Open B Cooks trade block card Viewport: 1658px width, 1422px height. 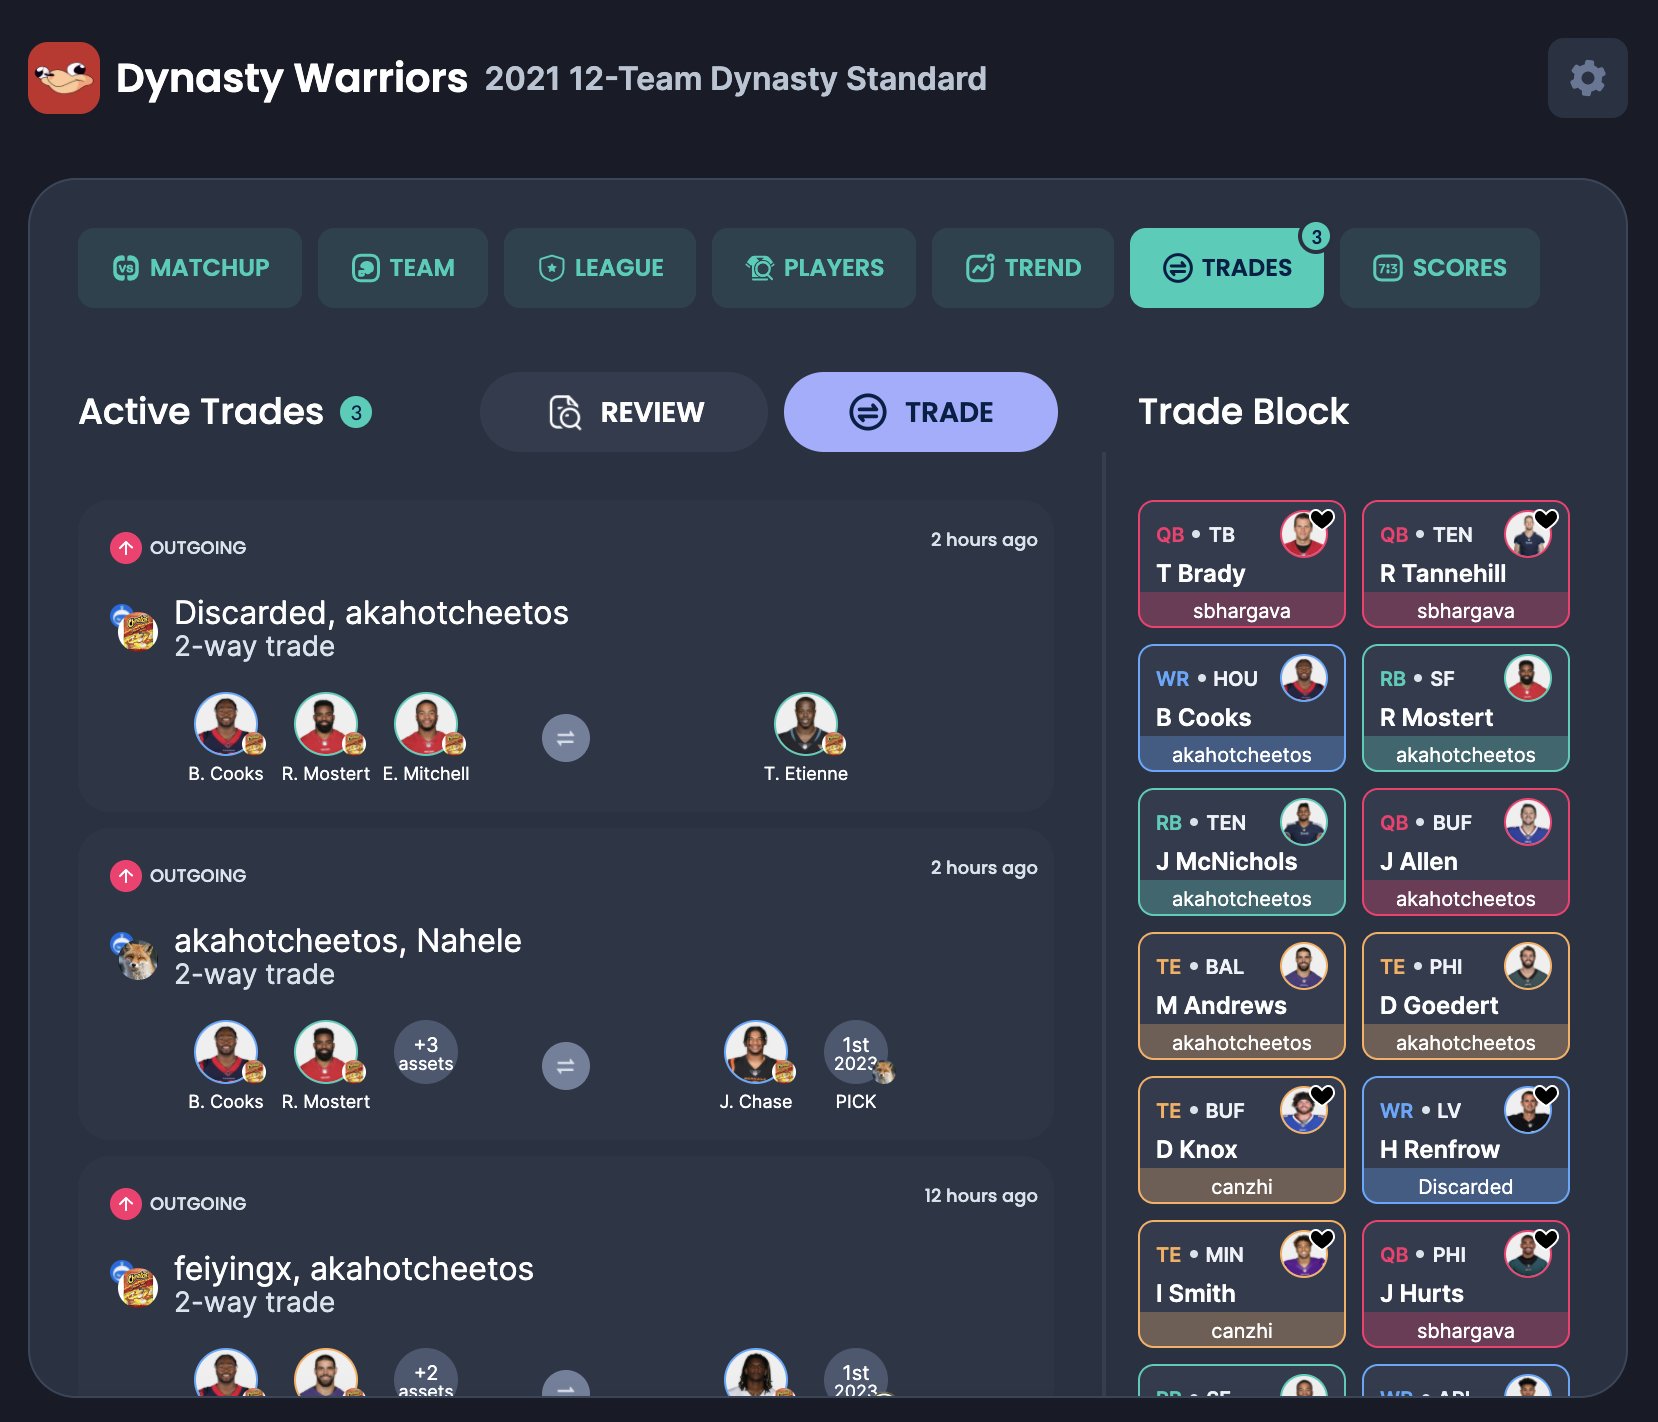click(1242, 708)
